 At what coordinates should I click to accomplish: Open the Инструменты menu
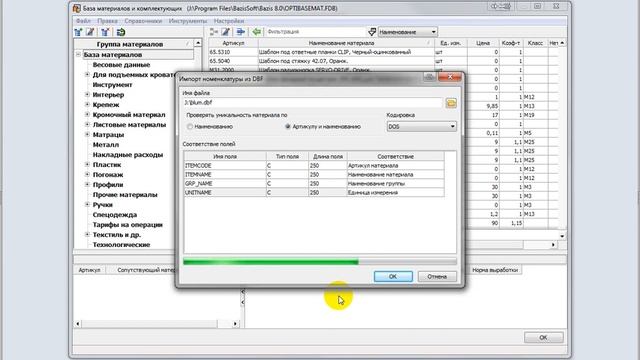(188, 21)
